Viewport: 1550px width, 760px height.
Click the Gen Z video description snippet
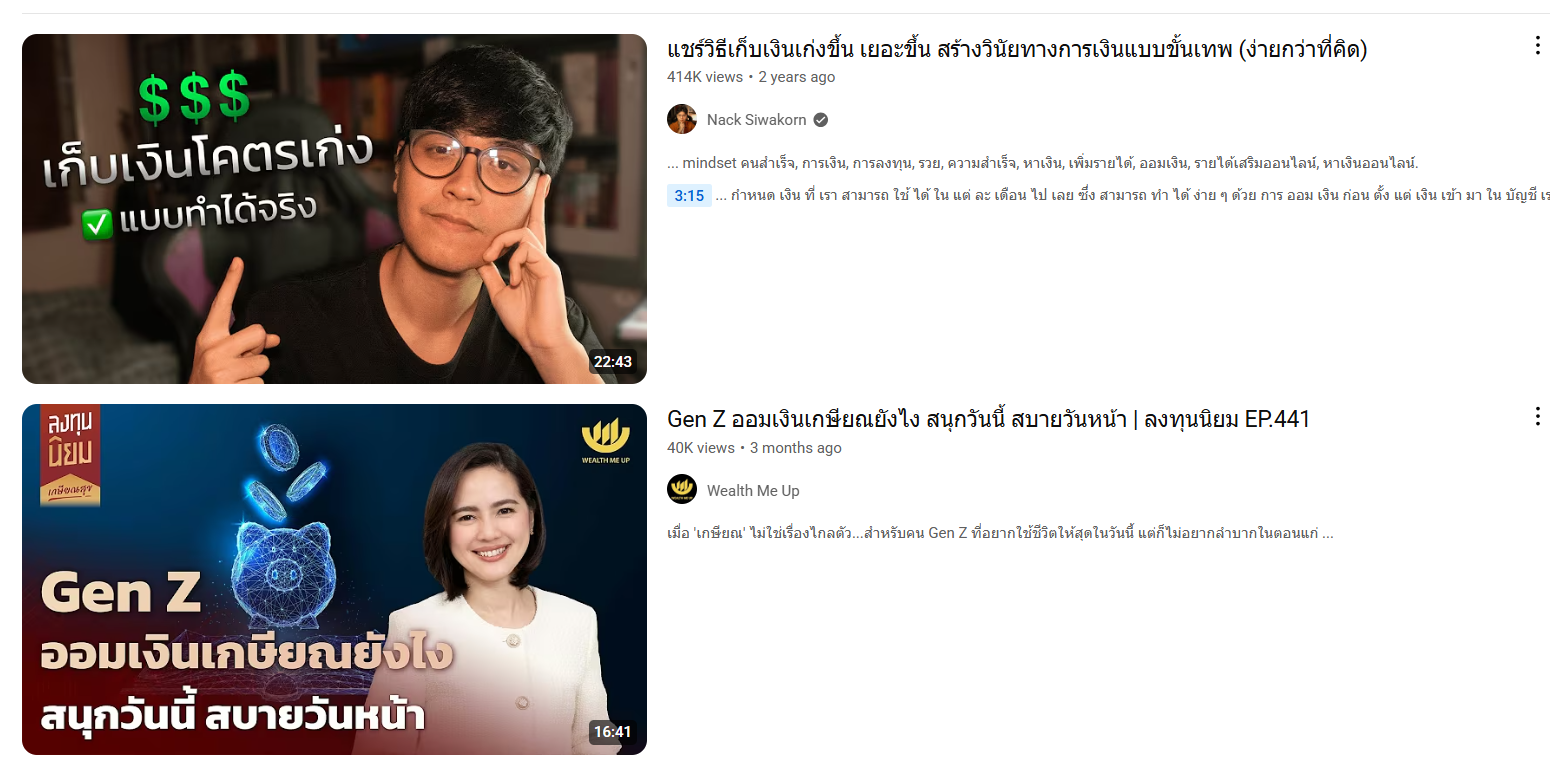[1000, 533]
